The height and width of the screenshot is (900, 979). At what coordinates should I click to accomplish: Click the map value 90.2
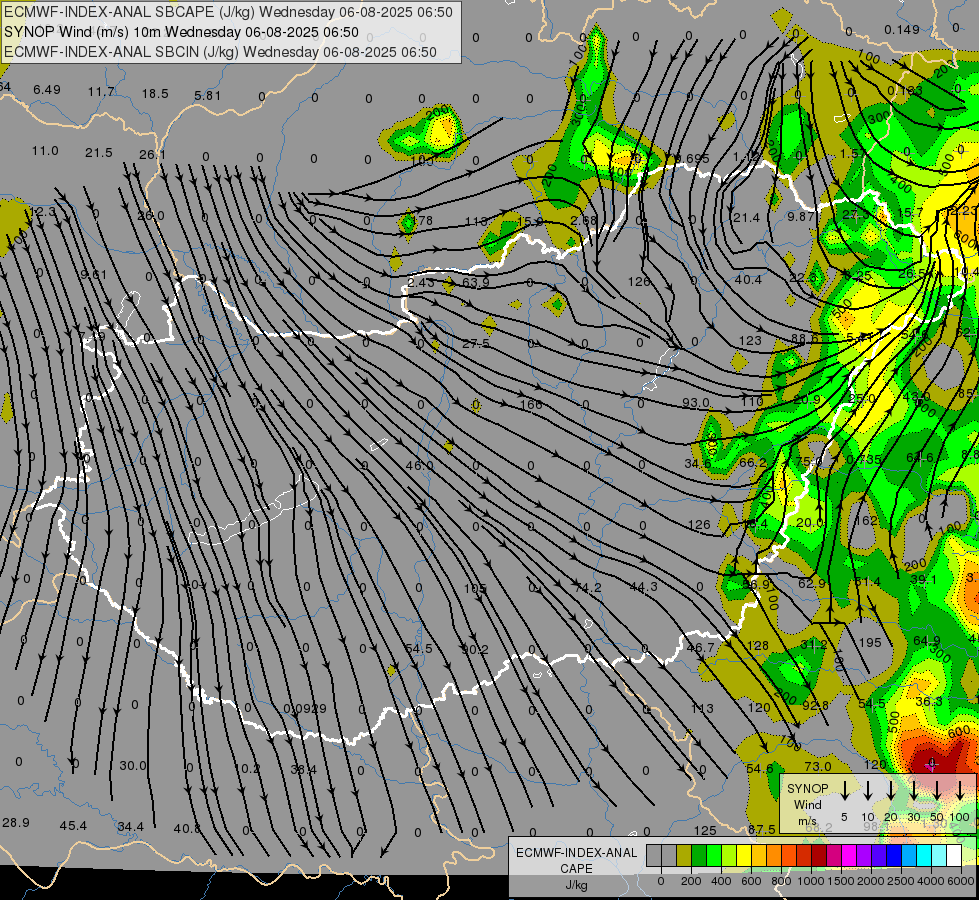click(x=475, y=650)
